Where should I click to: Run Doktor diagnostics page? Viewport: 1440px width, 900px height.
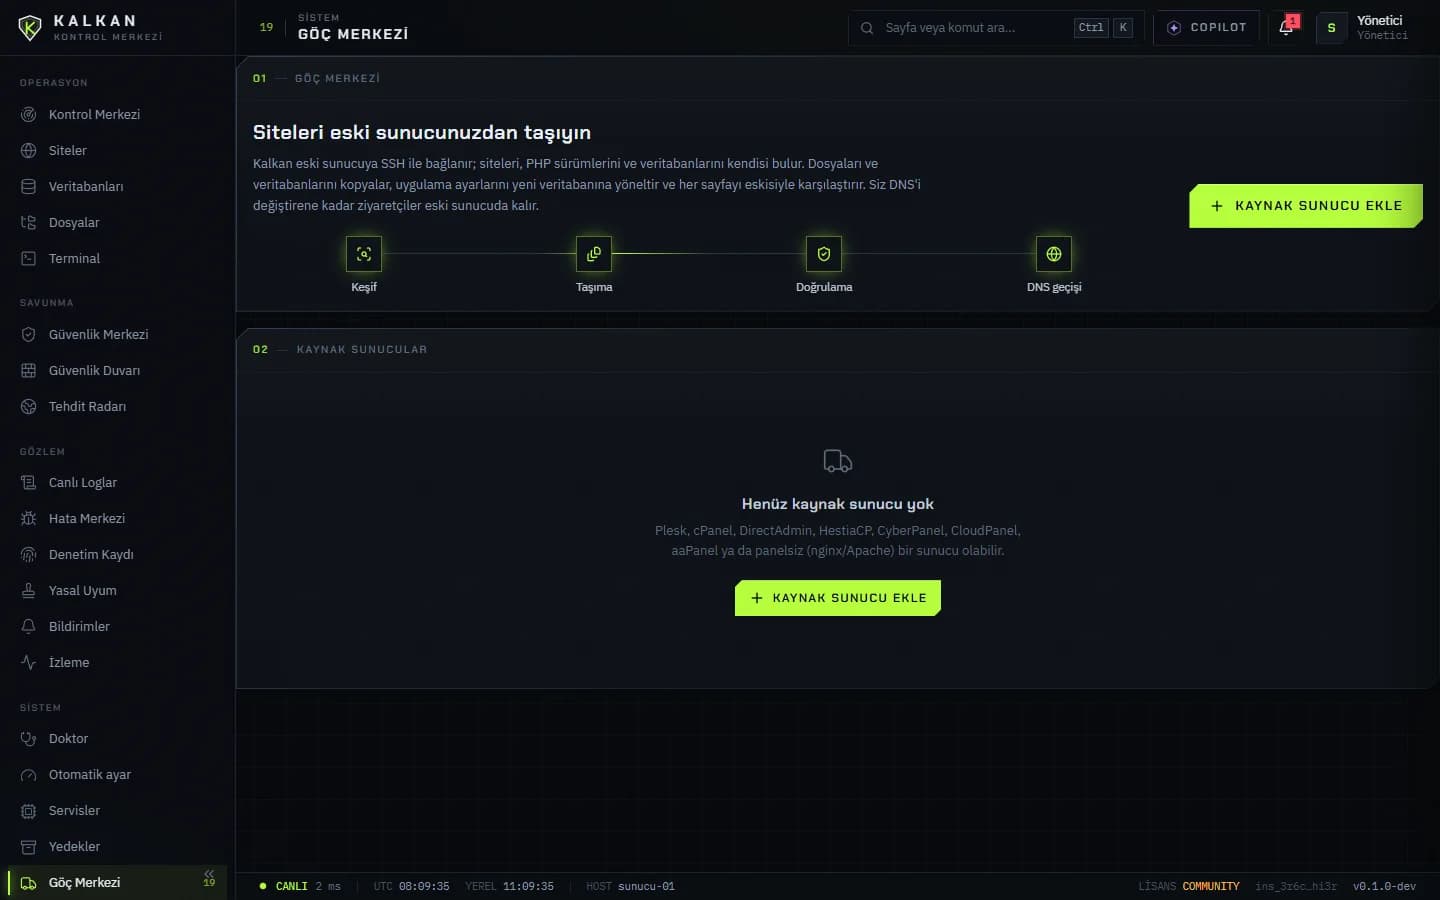[117, 738]
